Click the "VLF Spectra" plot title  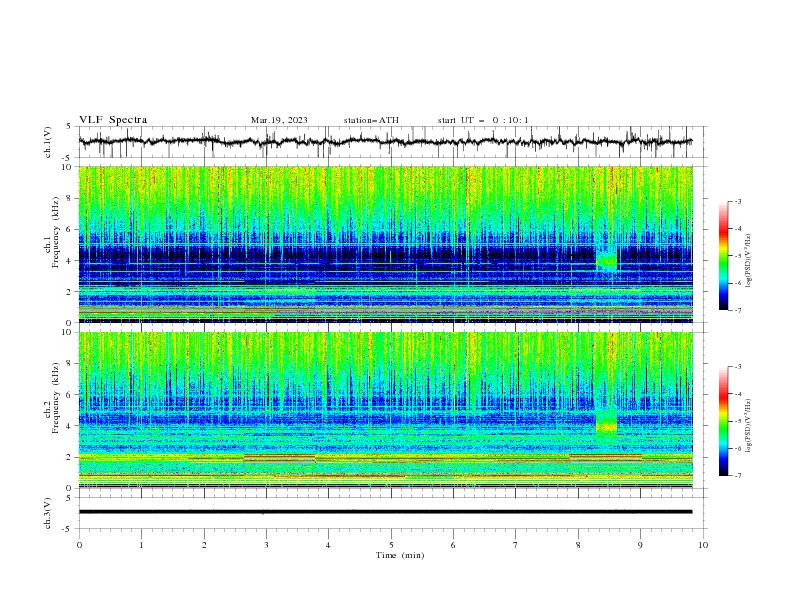pyautogui.click(x=113, y=120)
